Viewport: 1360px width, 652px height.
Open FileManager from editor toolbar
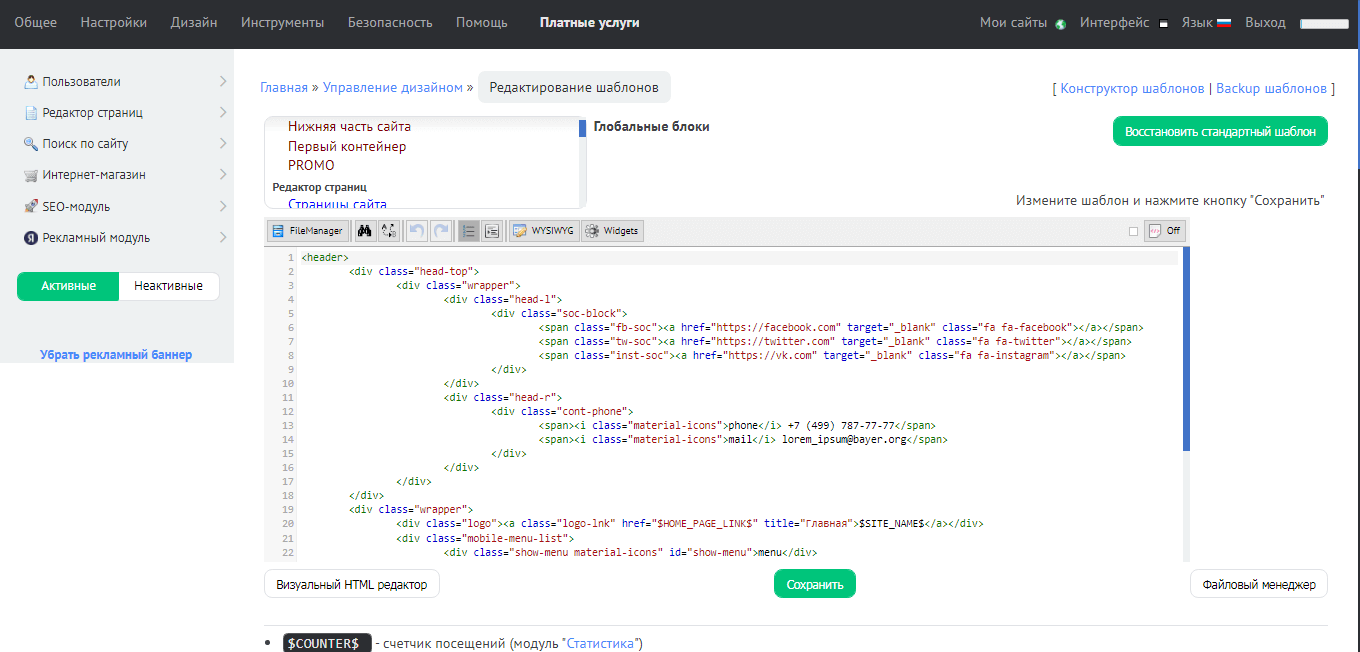point(308,231)
